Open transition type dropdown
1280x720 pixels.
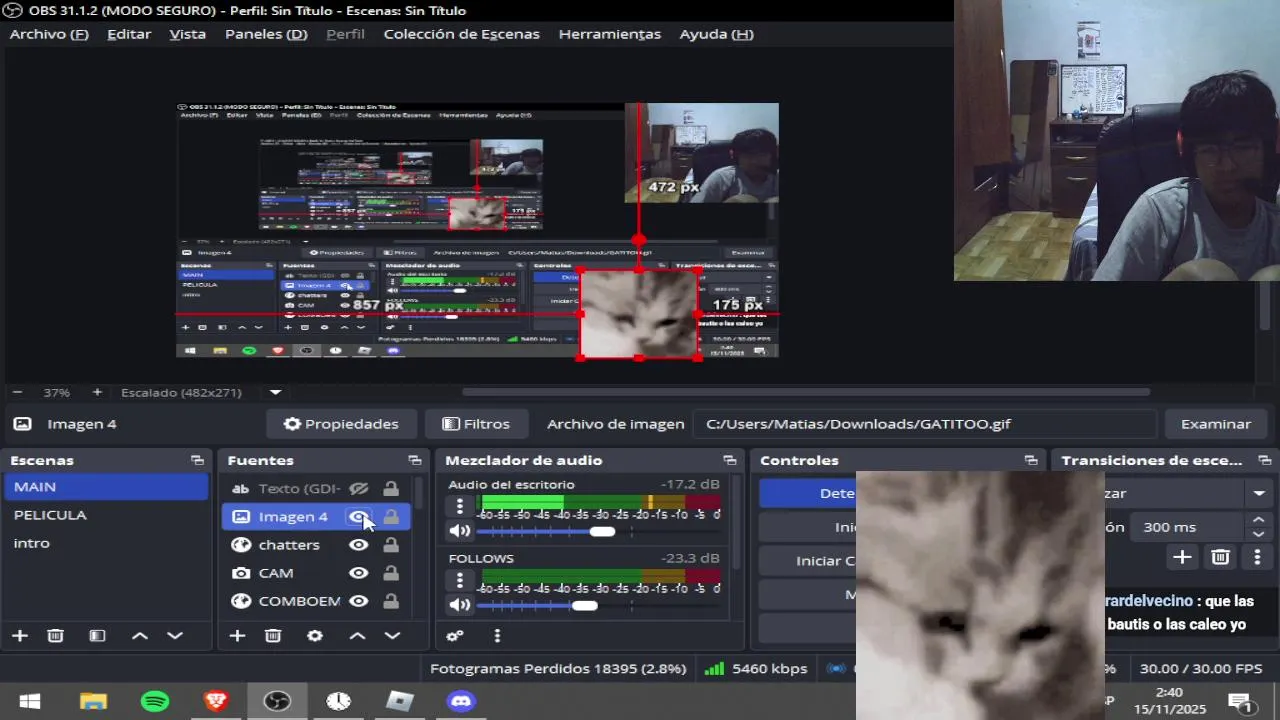[x=1259, y=493]
